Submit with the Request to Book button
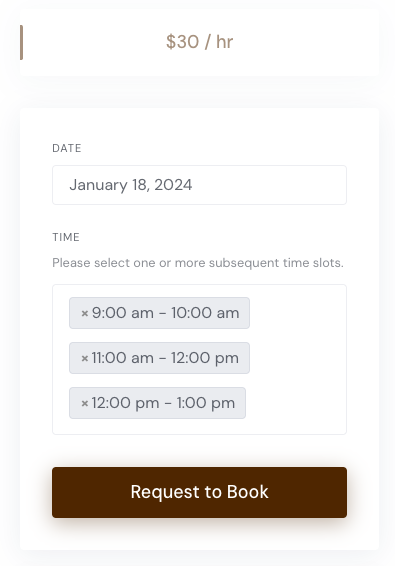 click(199, 492)
